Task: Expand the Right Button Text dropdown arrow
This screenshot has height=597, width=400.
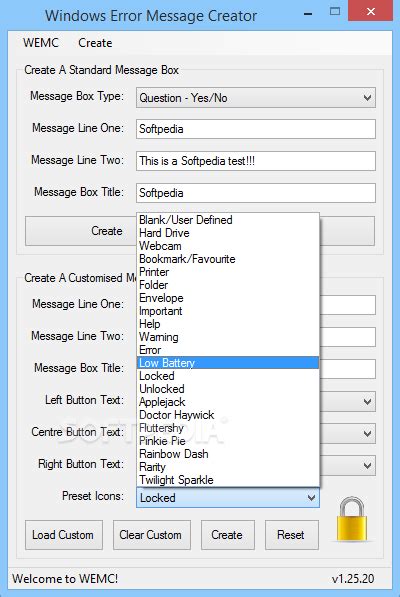Action: (x=367, y=465)
